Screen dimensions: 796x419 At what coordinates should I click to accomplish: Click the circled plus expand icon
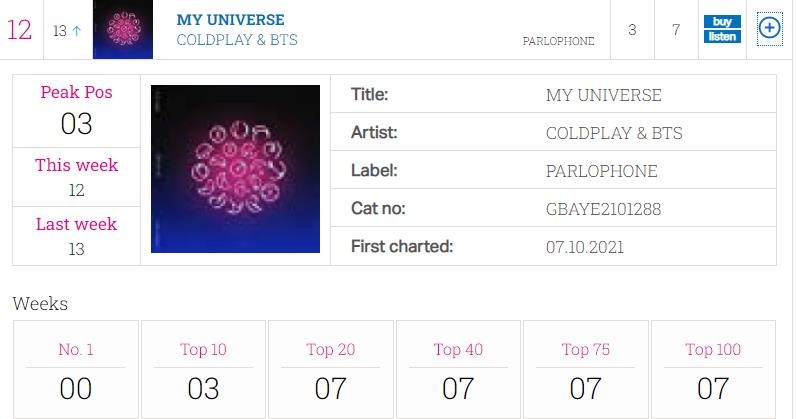pyautogui.click(x=769, y=29)
